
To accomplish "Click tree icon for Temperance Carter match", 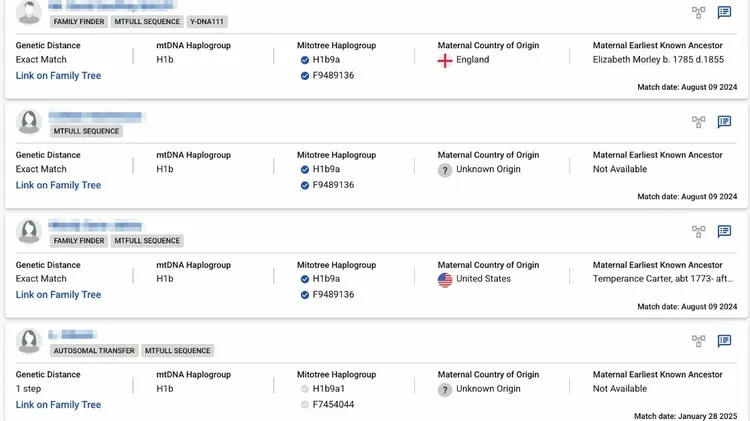I will click(698, 232).
